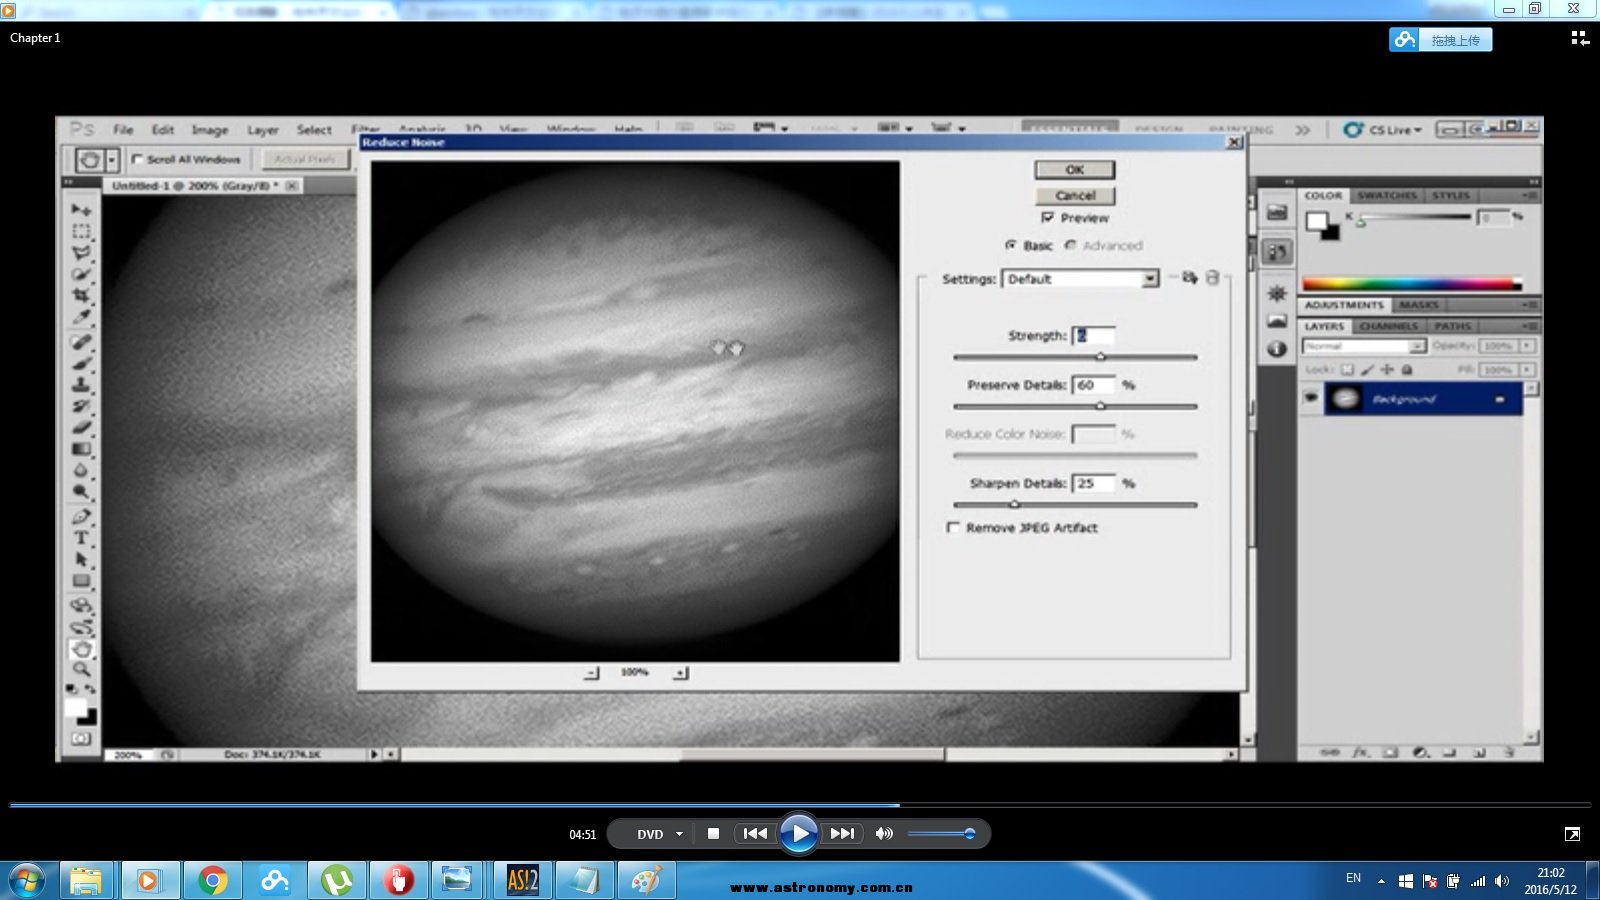This screenshot has width=1600, height=900.
Task: Play the video
Action: tap(798, 833)
